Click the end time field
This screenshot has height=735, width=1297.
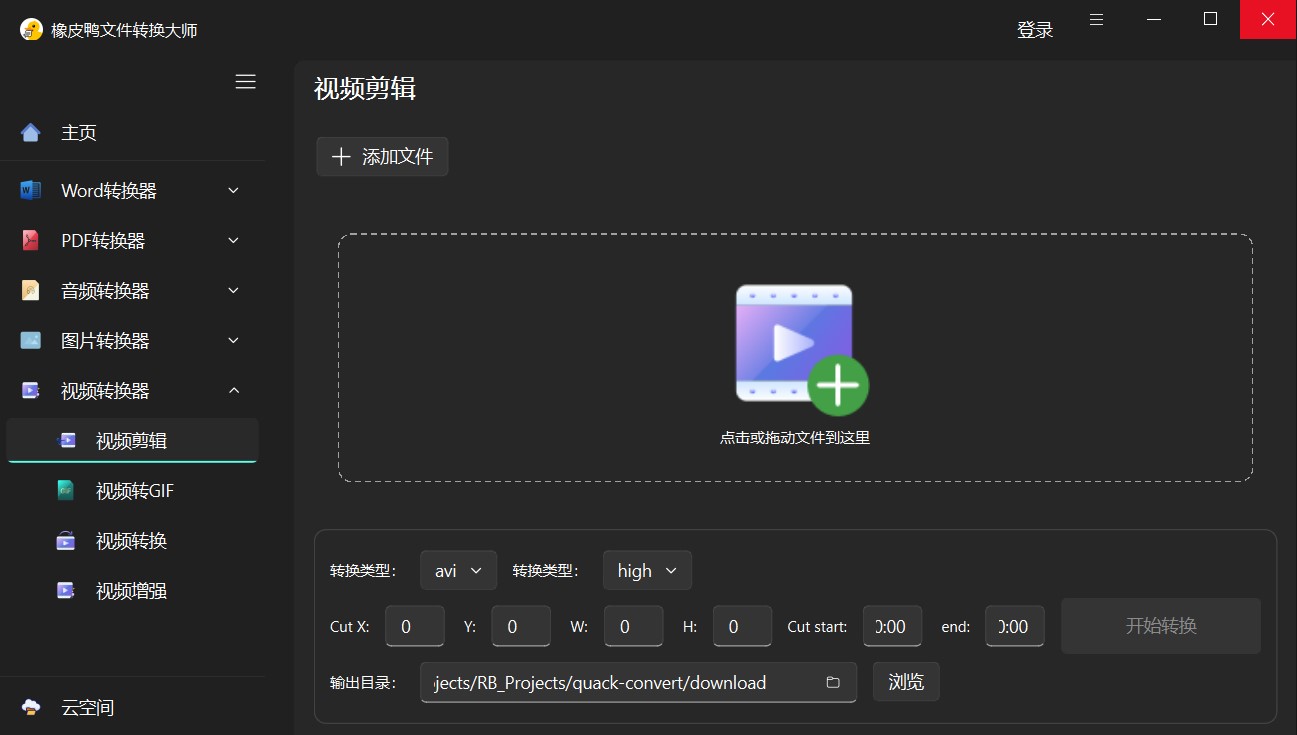(1015, 626)
